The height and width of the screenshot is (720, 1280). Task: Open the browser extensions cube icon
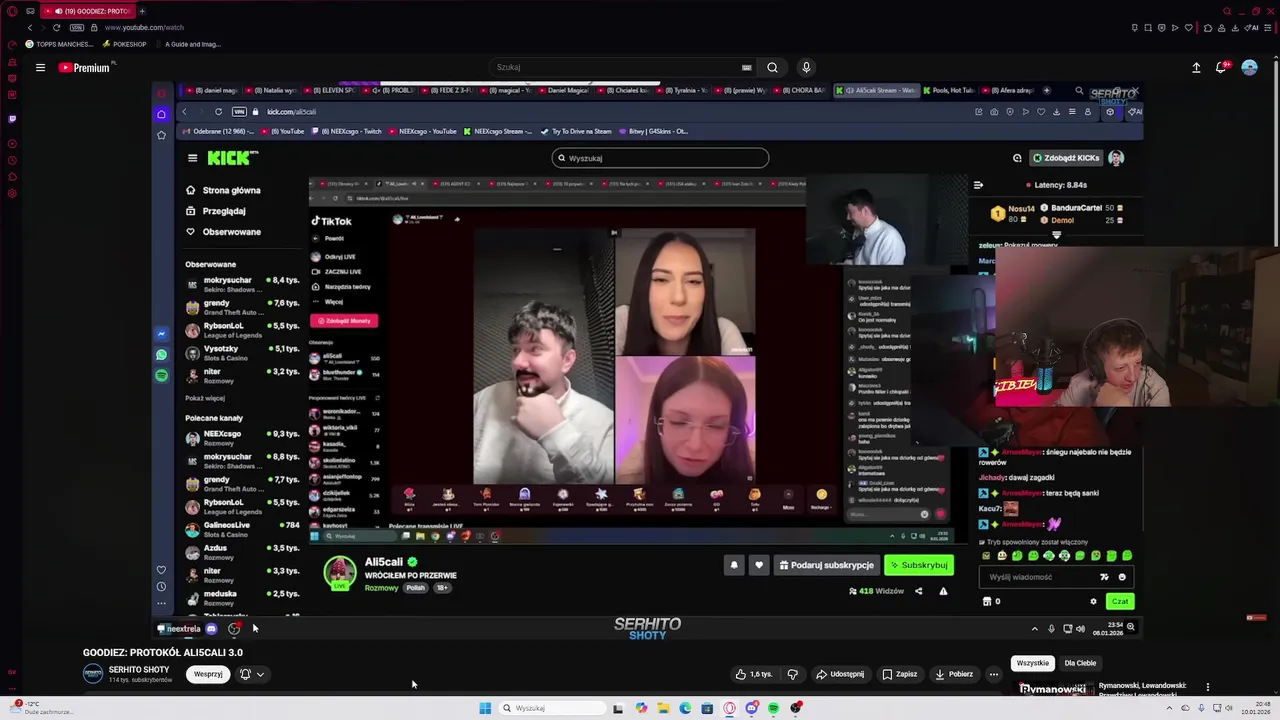point(1208,27)
